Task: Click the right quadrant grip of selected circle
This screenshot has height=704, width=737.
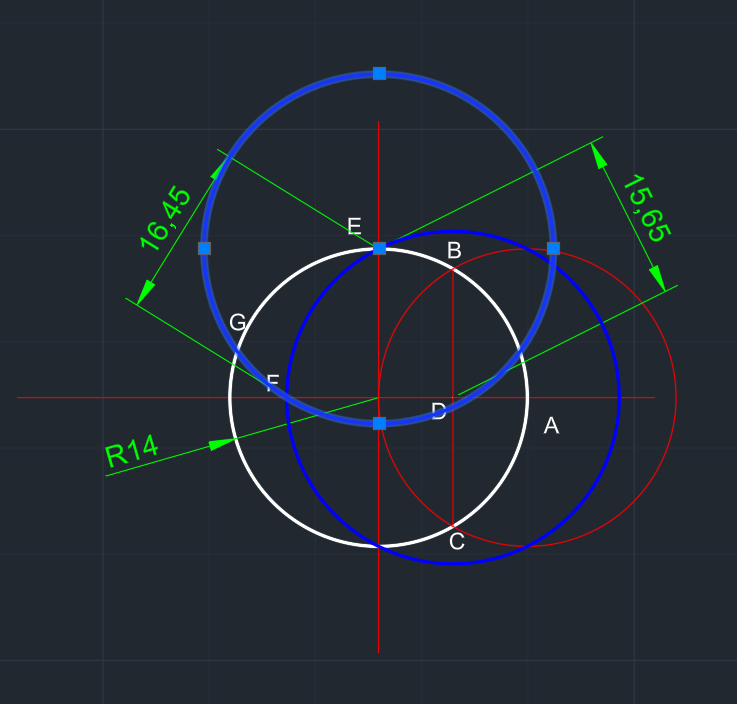Action: [x=554, y=248]
